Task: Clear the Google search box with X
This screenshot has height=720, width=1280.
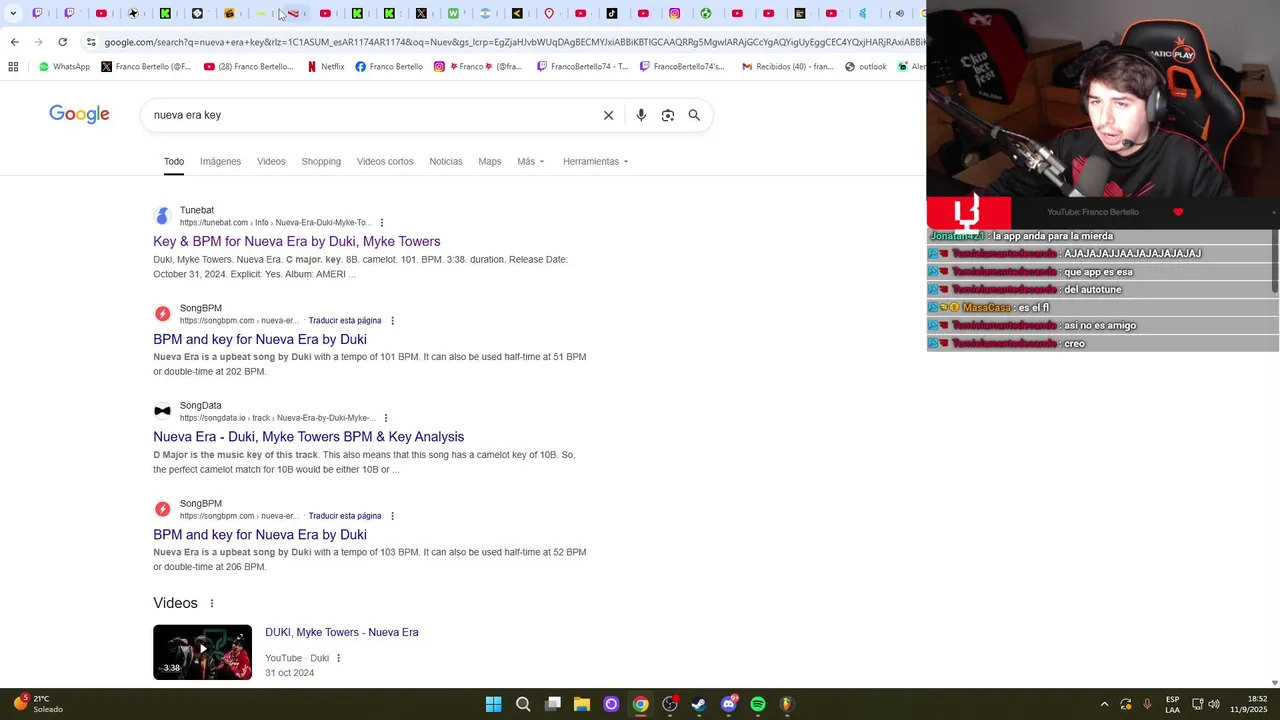Action: coord(608,115)
